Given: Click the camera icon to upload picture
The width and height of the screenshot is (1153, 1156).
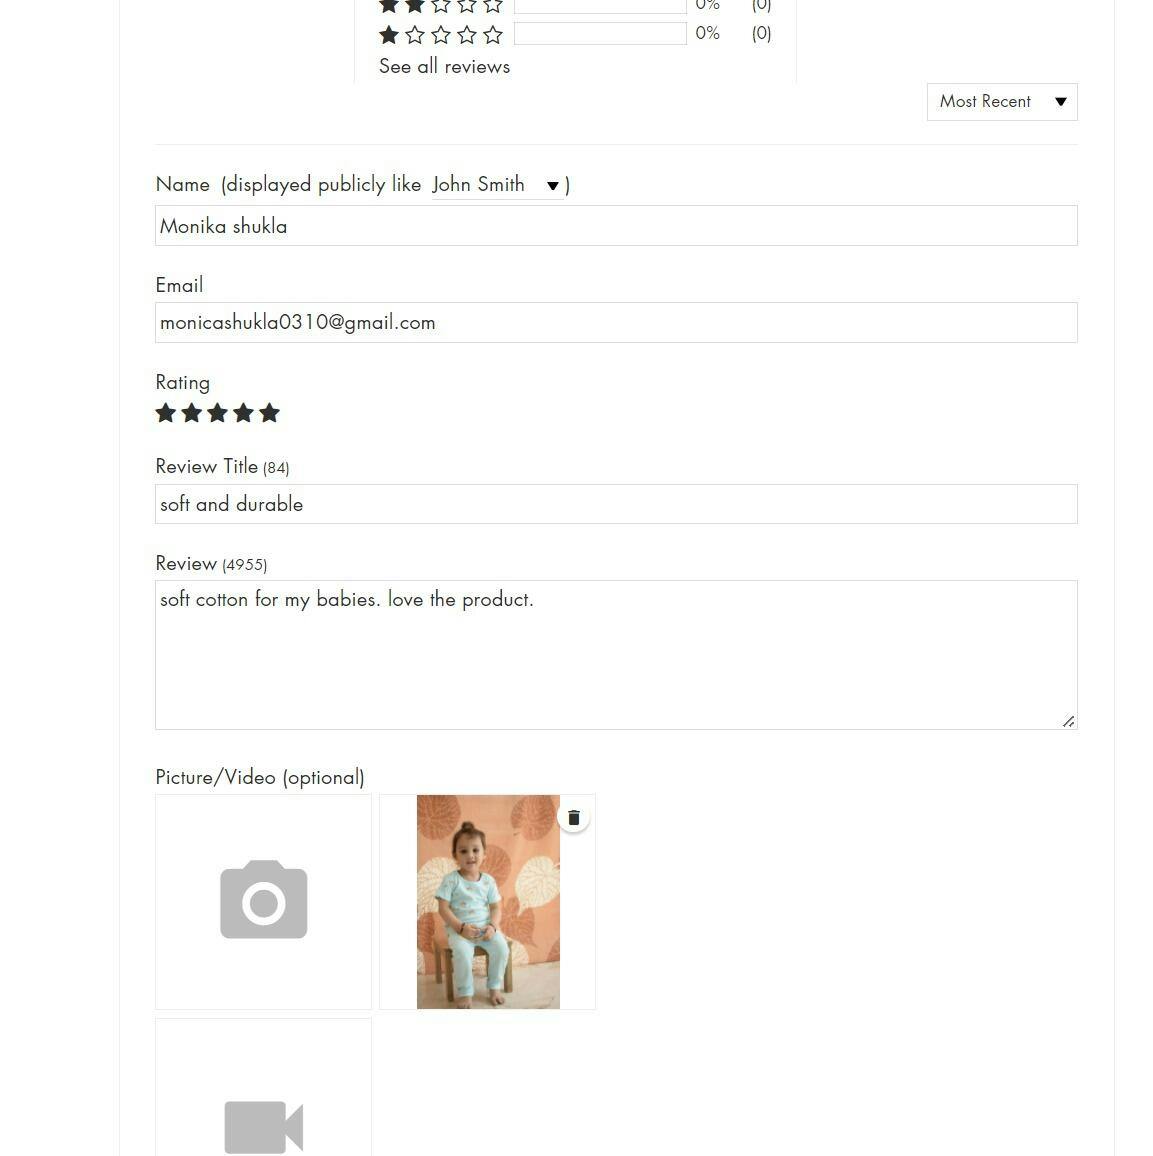Looking at the screenshot, I should point(263,900).
